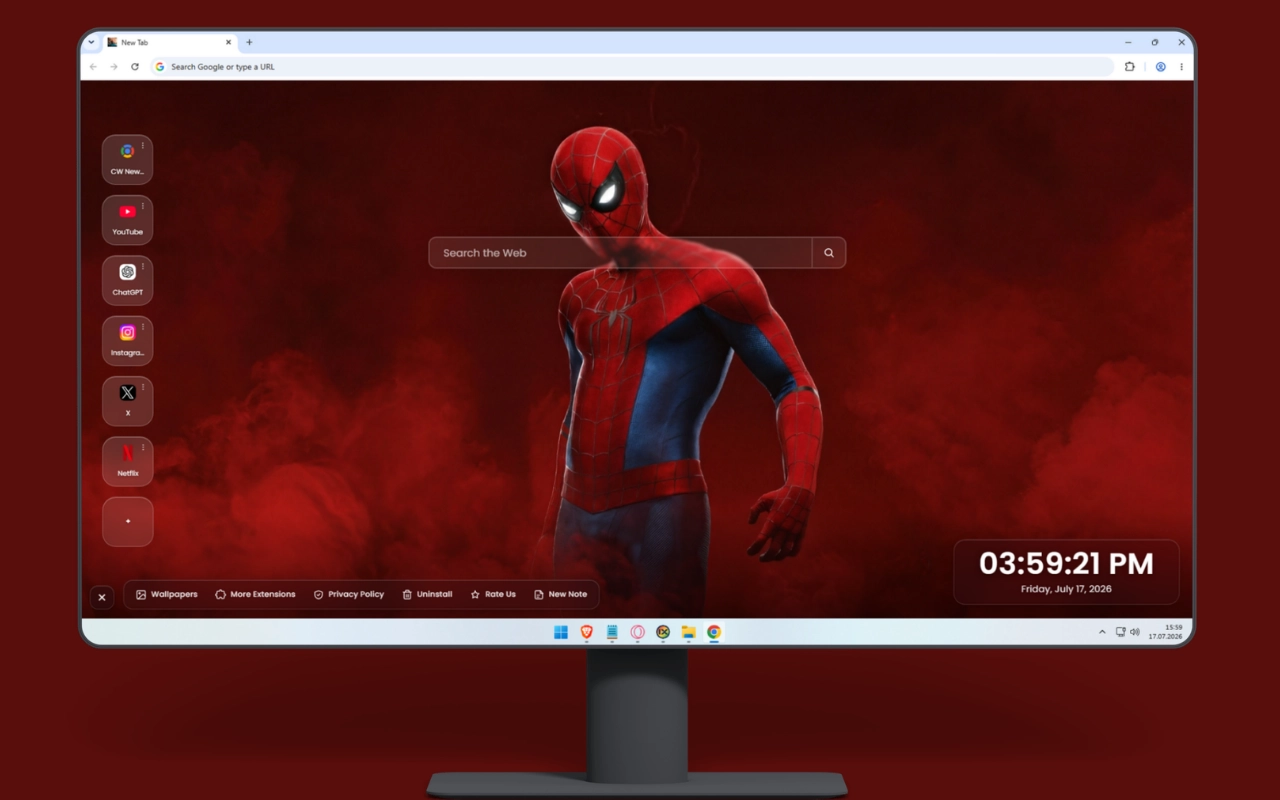Open the X shortcut tile
The width and height of the screenshot is (1280, 800).
click(x=127, y=401)
